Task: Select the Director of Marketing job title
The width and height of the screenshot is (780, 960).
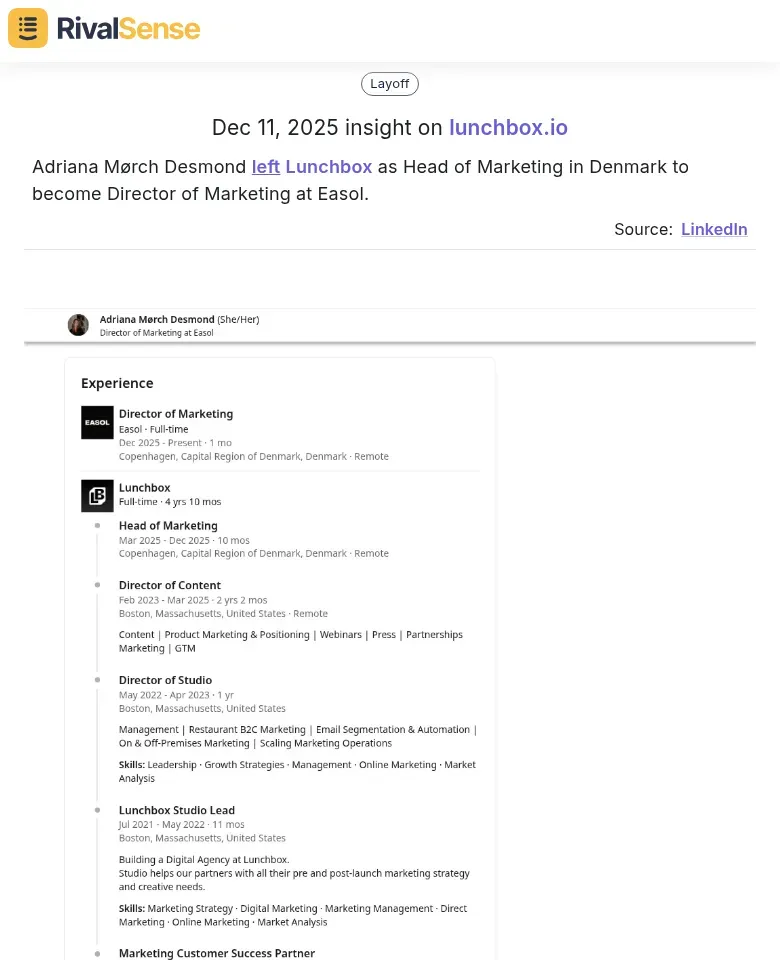Action: coord(176,414)
